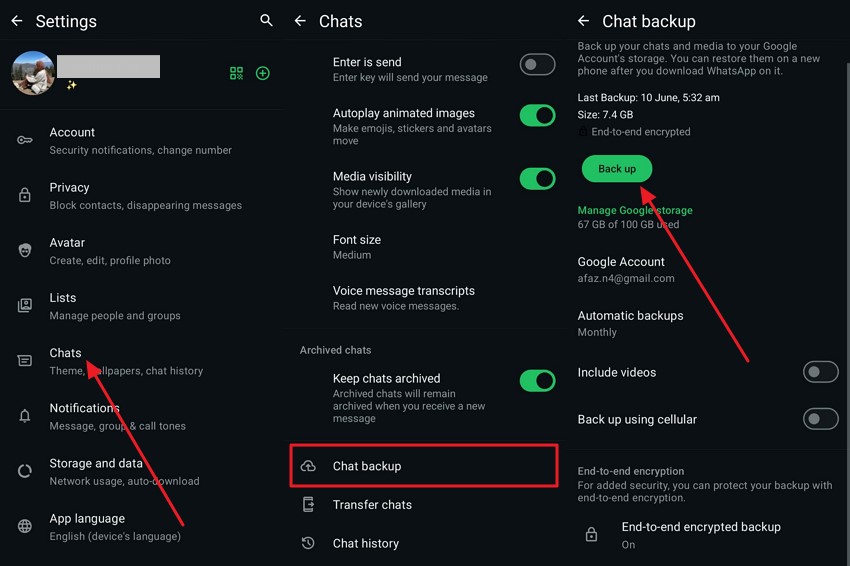Tap the Privacy lock icon
The image size is (850, 566).
[25, 196]
